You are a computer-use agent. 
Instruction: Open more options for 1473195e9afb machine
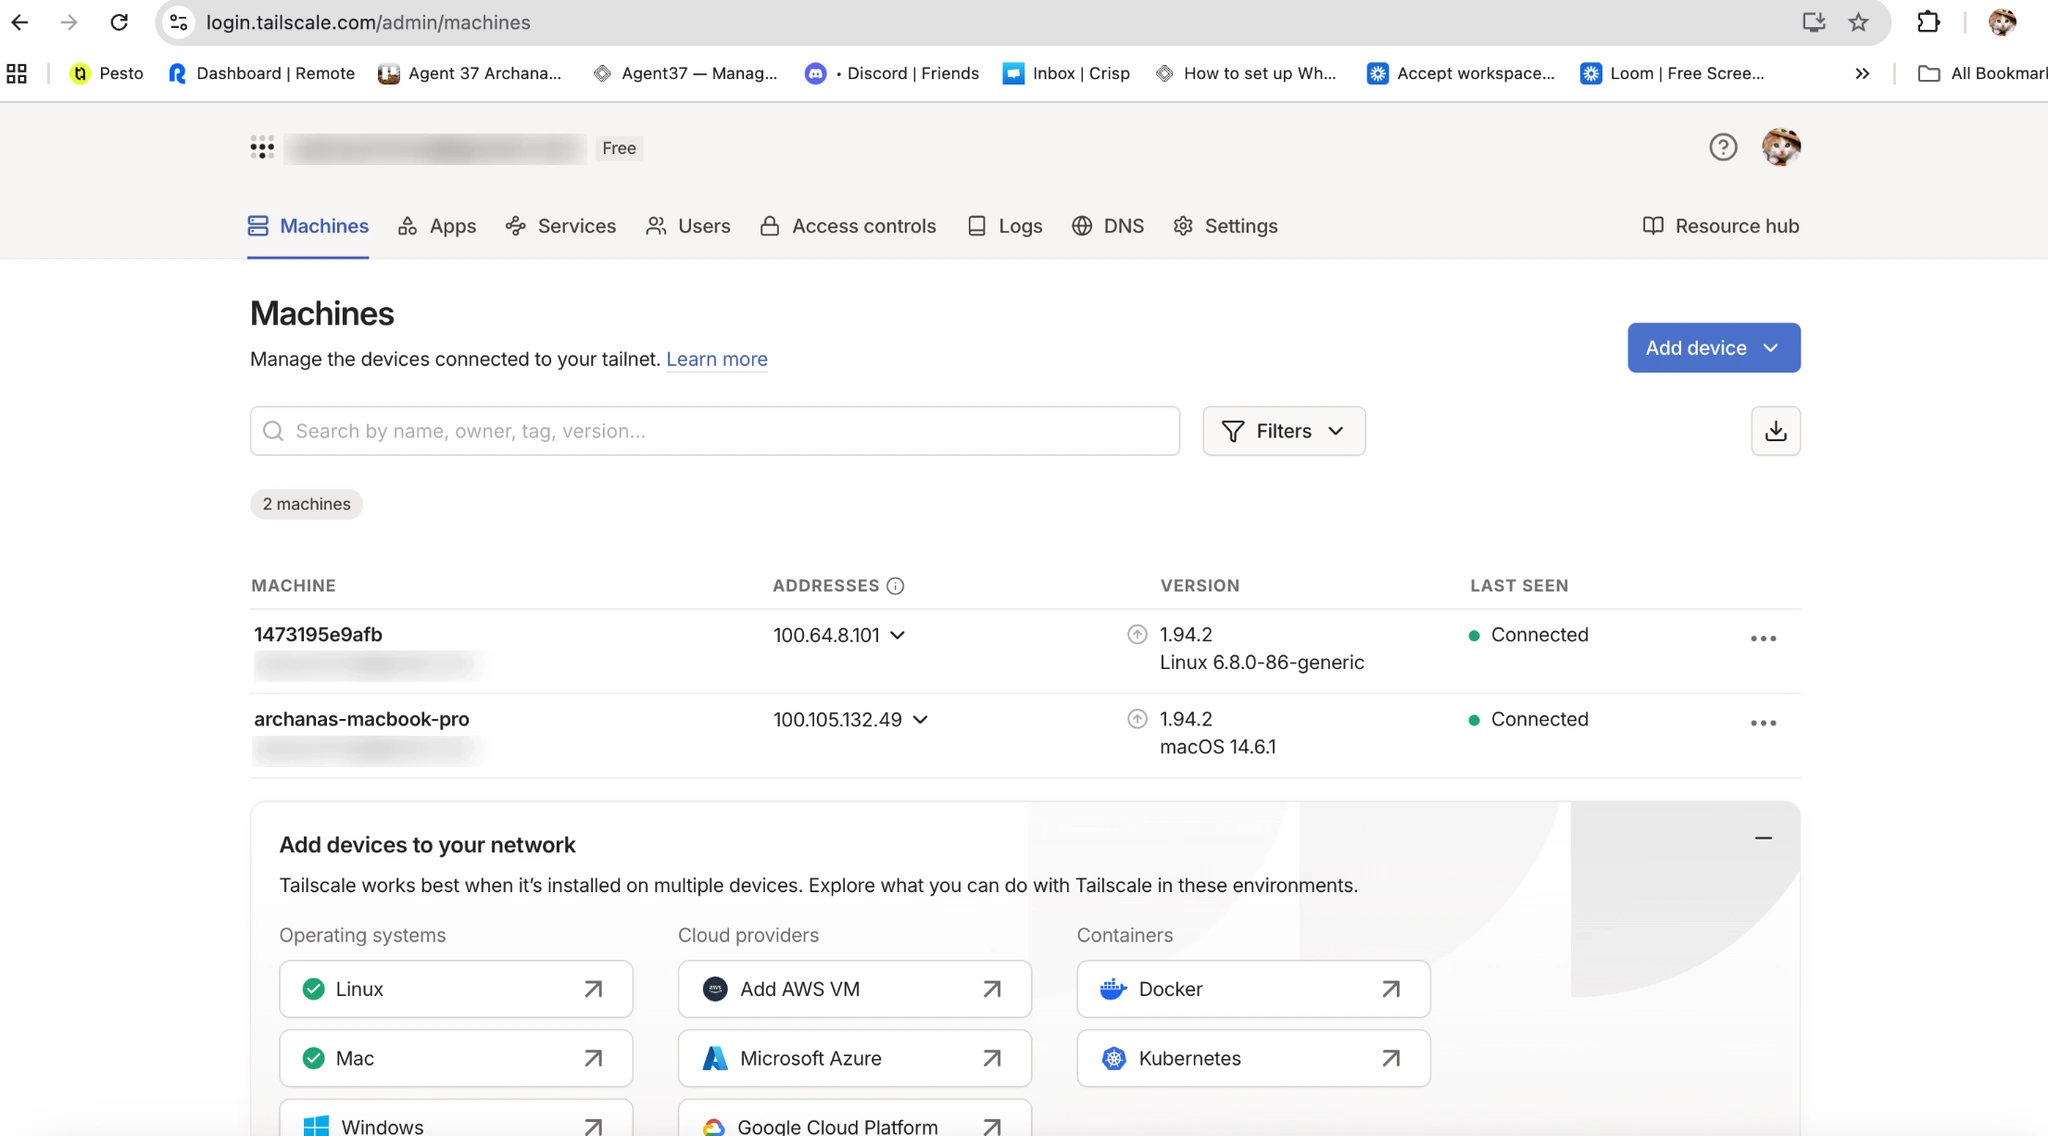(1763, 638)
